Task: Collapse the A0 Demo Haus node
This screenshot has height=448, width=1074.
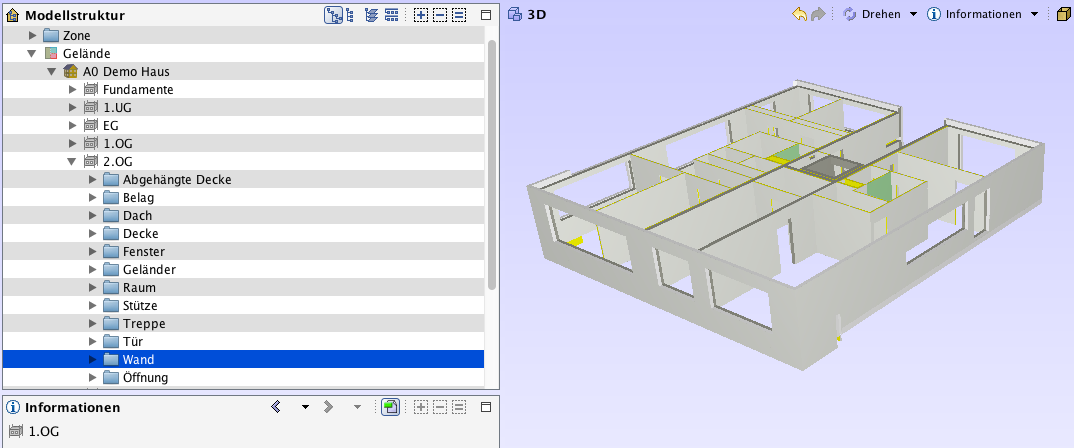Action: (x=51, y=71)
